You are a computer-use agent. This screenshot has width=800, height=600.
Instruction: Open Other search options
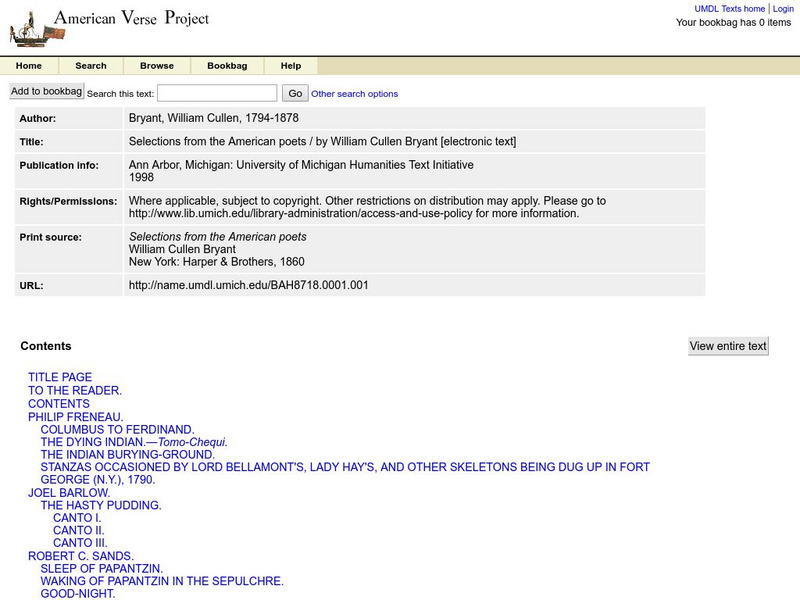[x=356, y=93]
